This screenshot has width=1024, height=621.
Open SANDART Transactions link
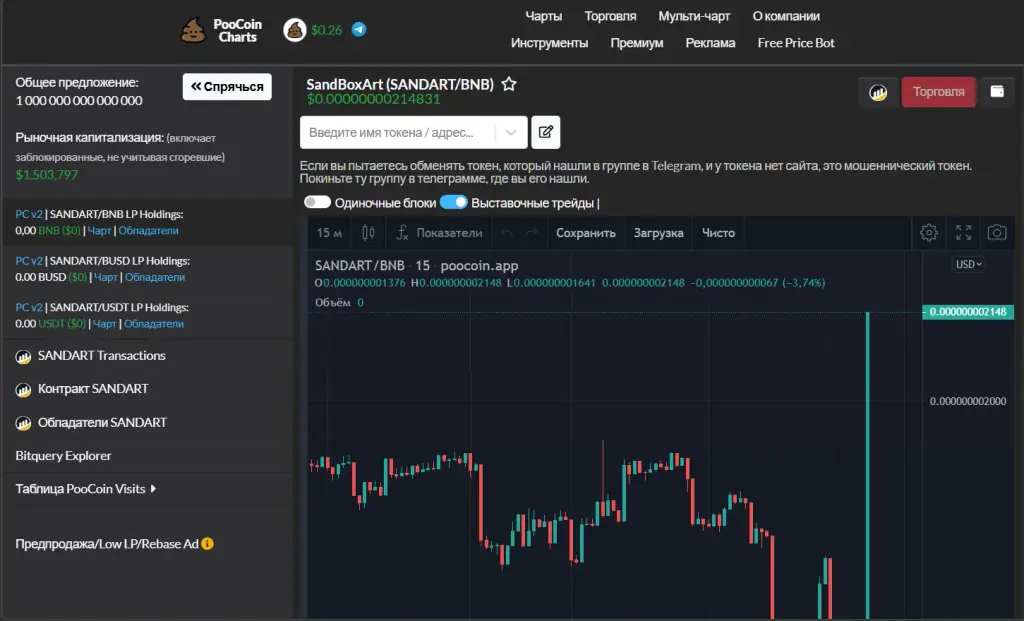[x=101, y=355]
